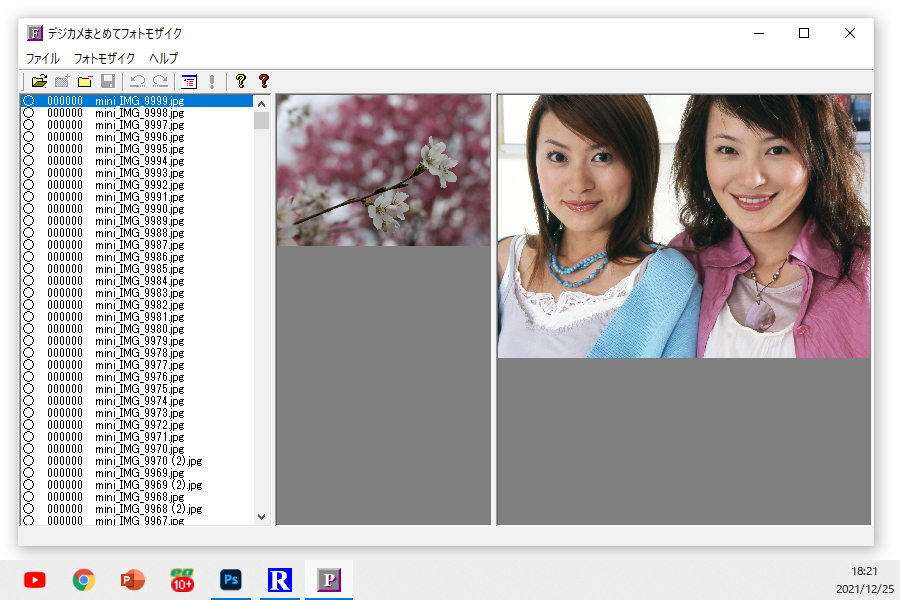Click the circle marker beside mini_IMG_9975.jpg
This screenshot has height=600, width=900.
29,389
